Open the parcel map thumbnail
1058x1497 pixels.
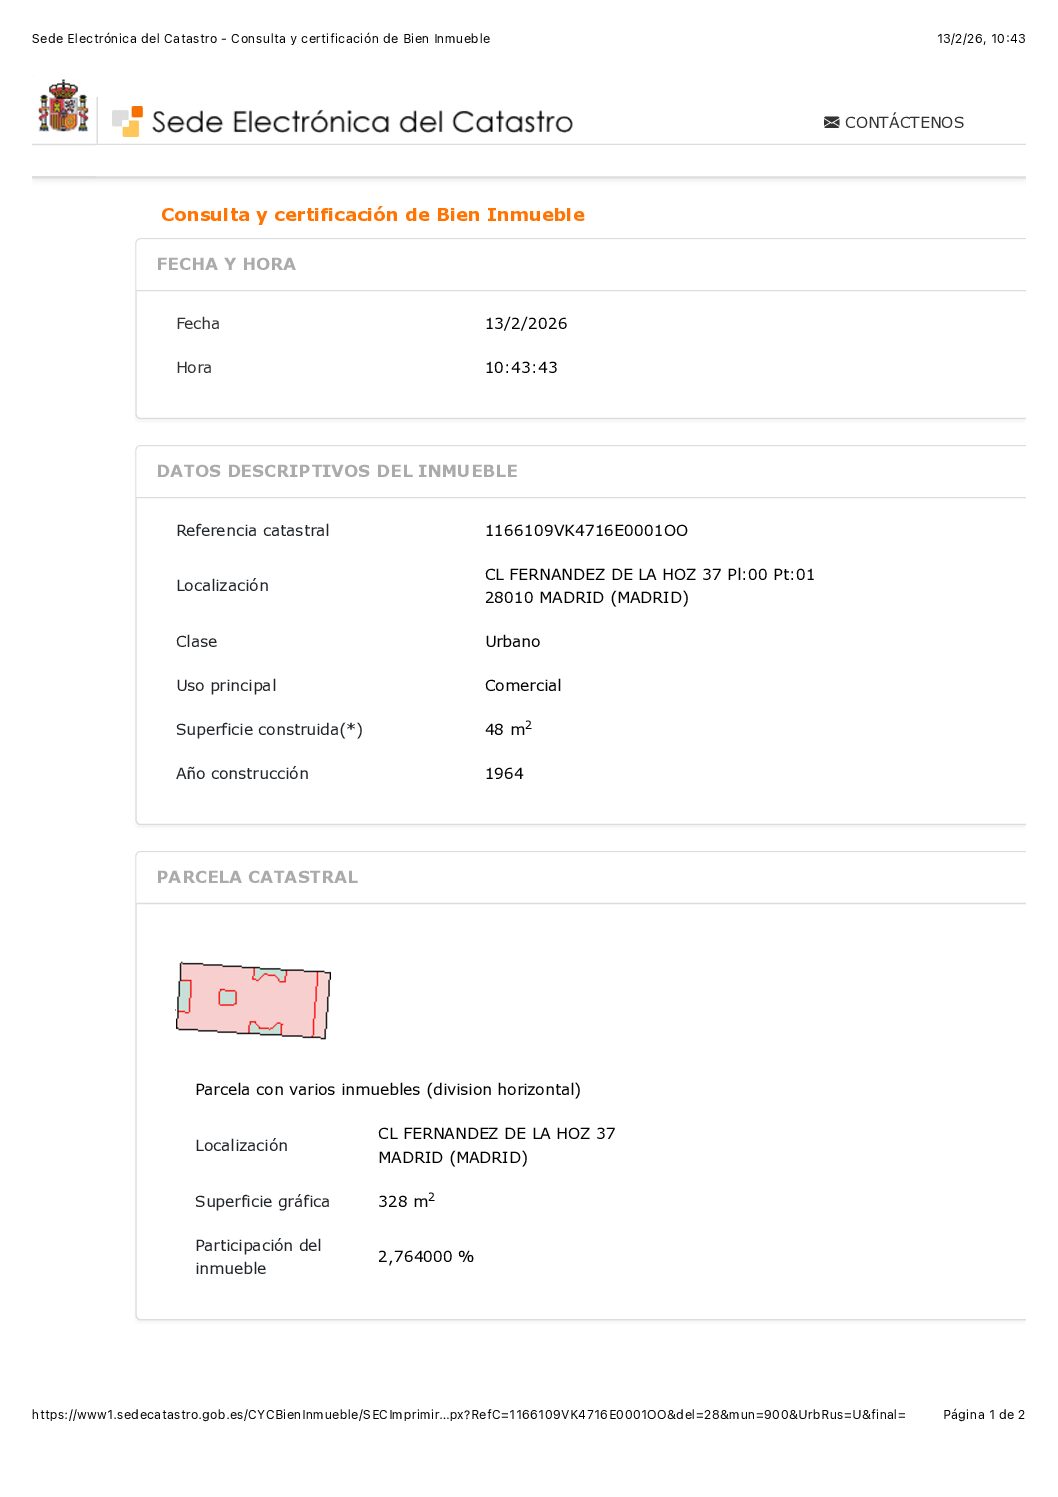tap(253, 1000)
